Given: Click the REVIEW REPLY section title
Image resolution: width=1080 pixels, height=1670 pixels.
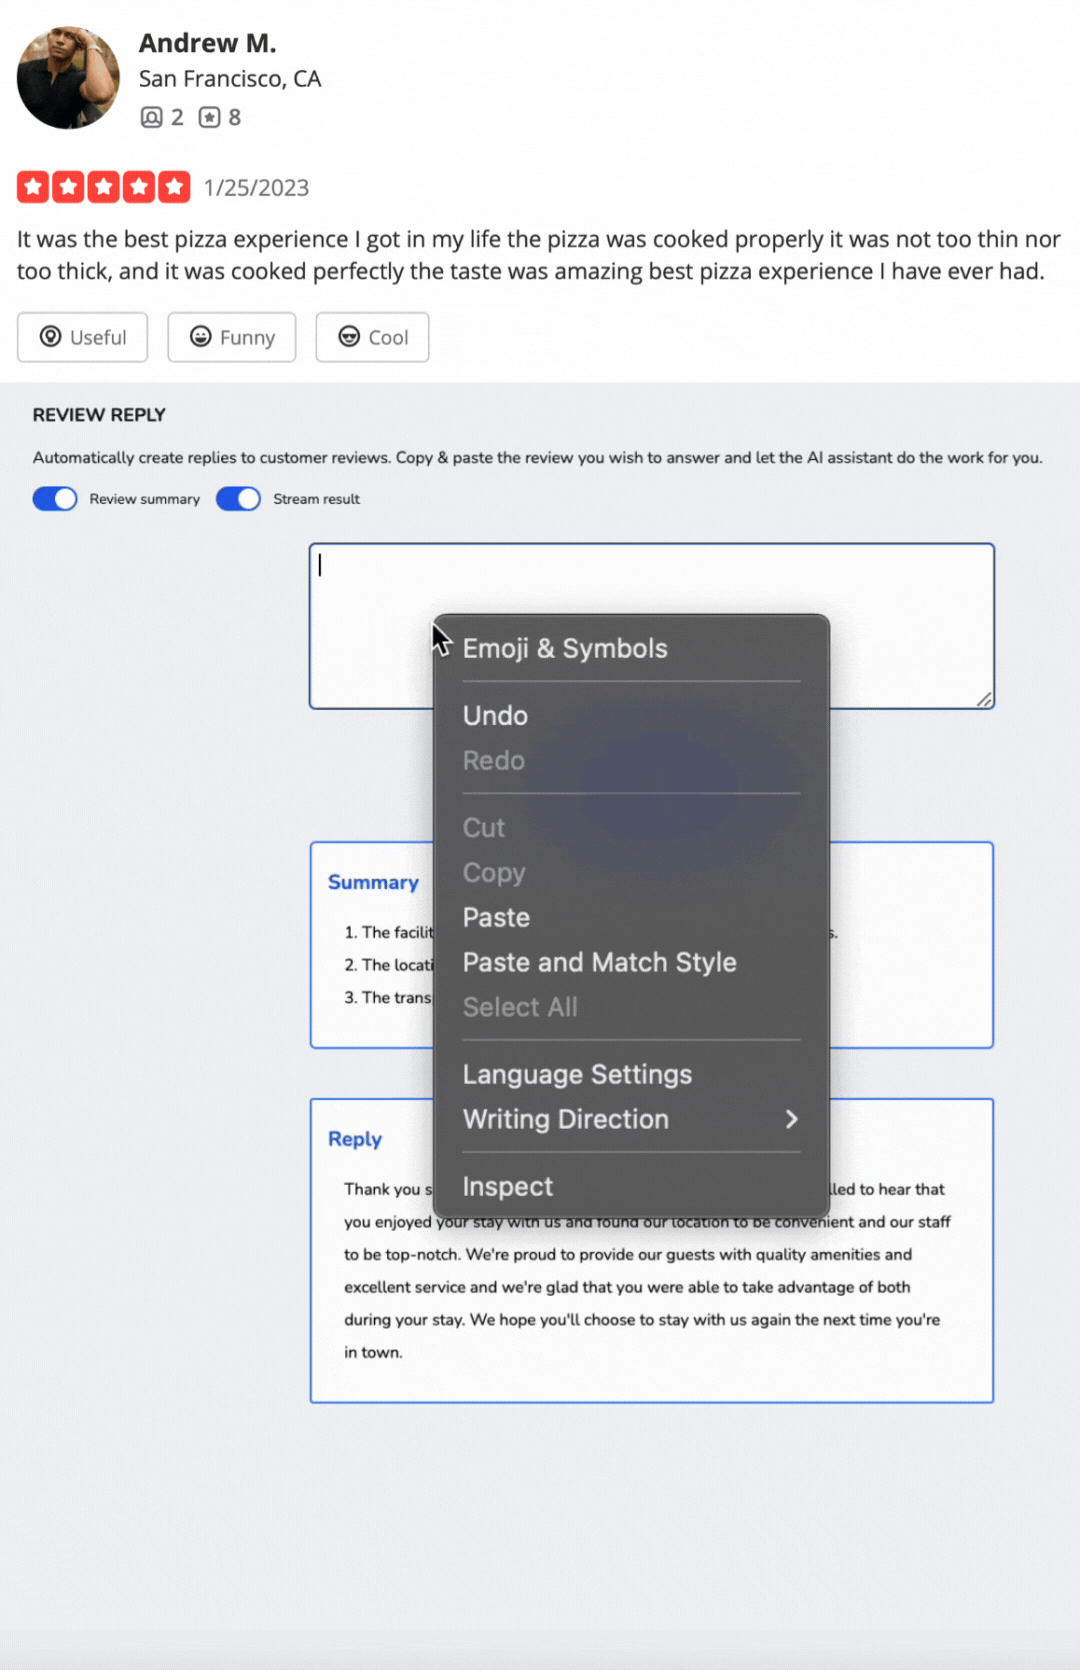Looking at the screenshot, I should 99,415.
